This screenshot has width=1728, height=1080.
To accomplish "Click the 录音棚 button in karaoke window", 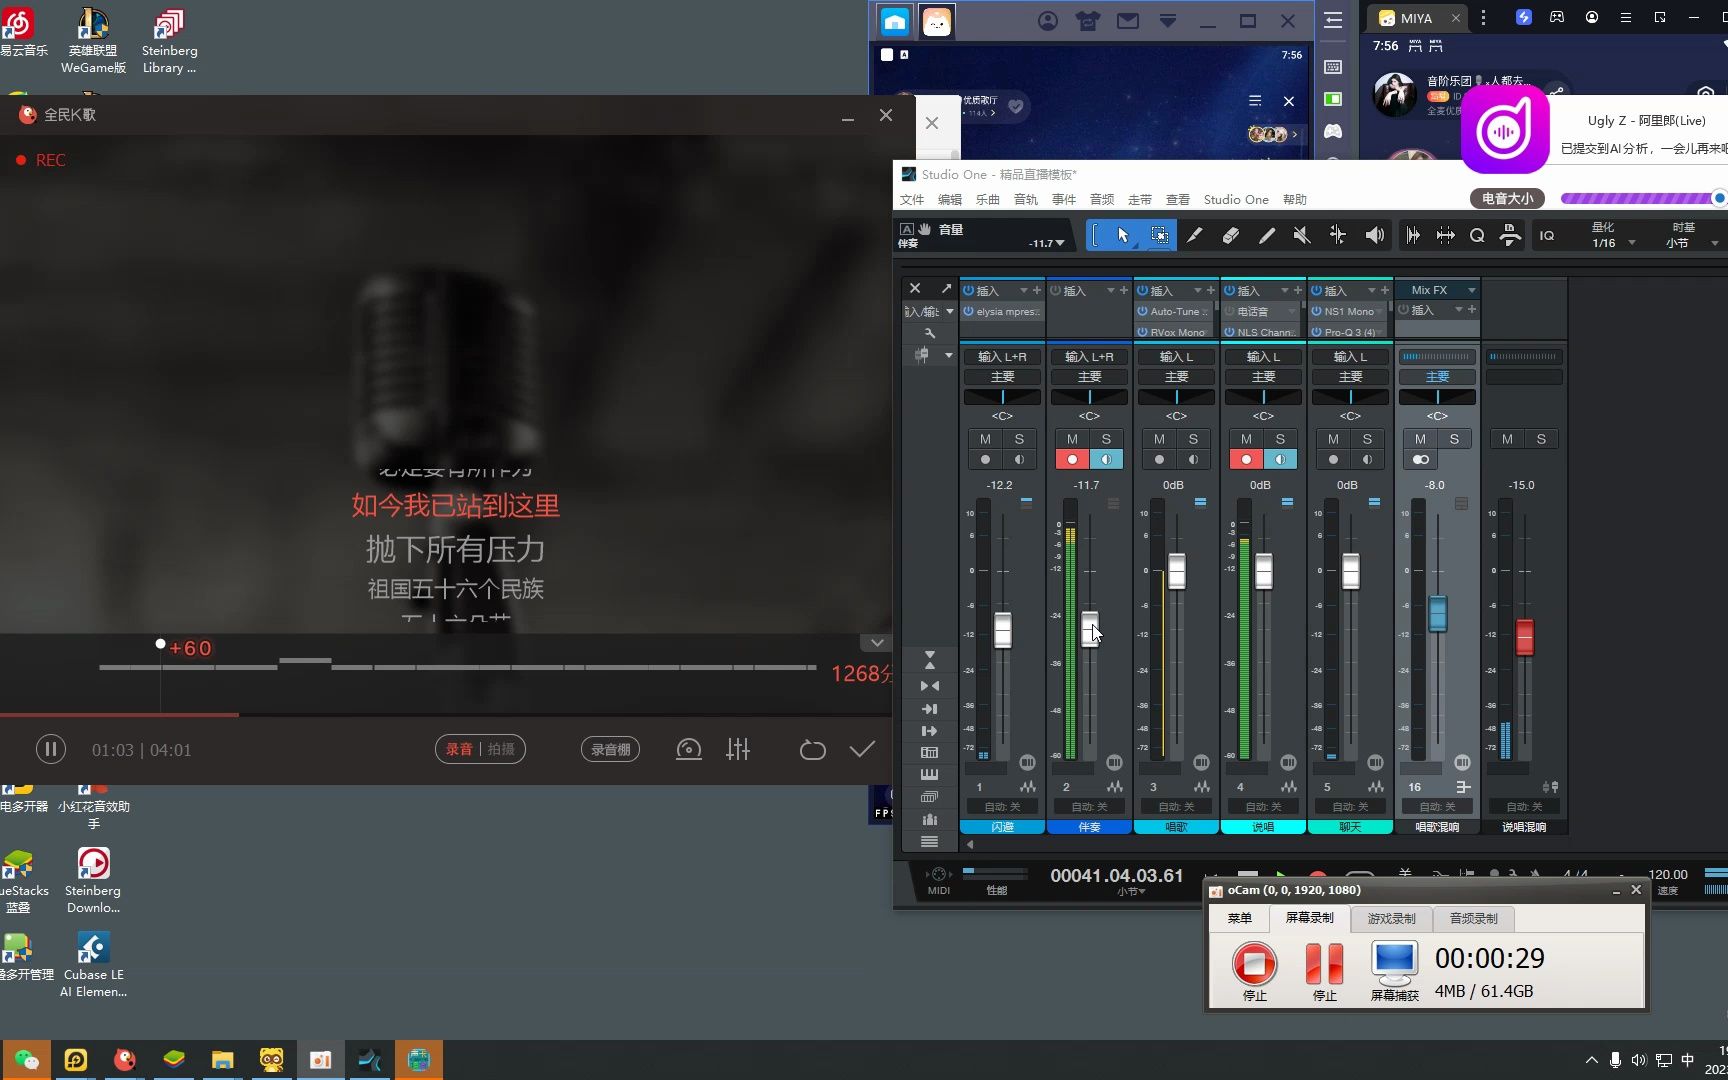I will 611,749.
